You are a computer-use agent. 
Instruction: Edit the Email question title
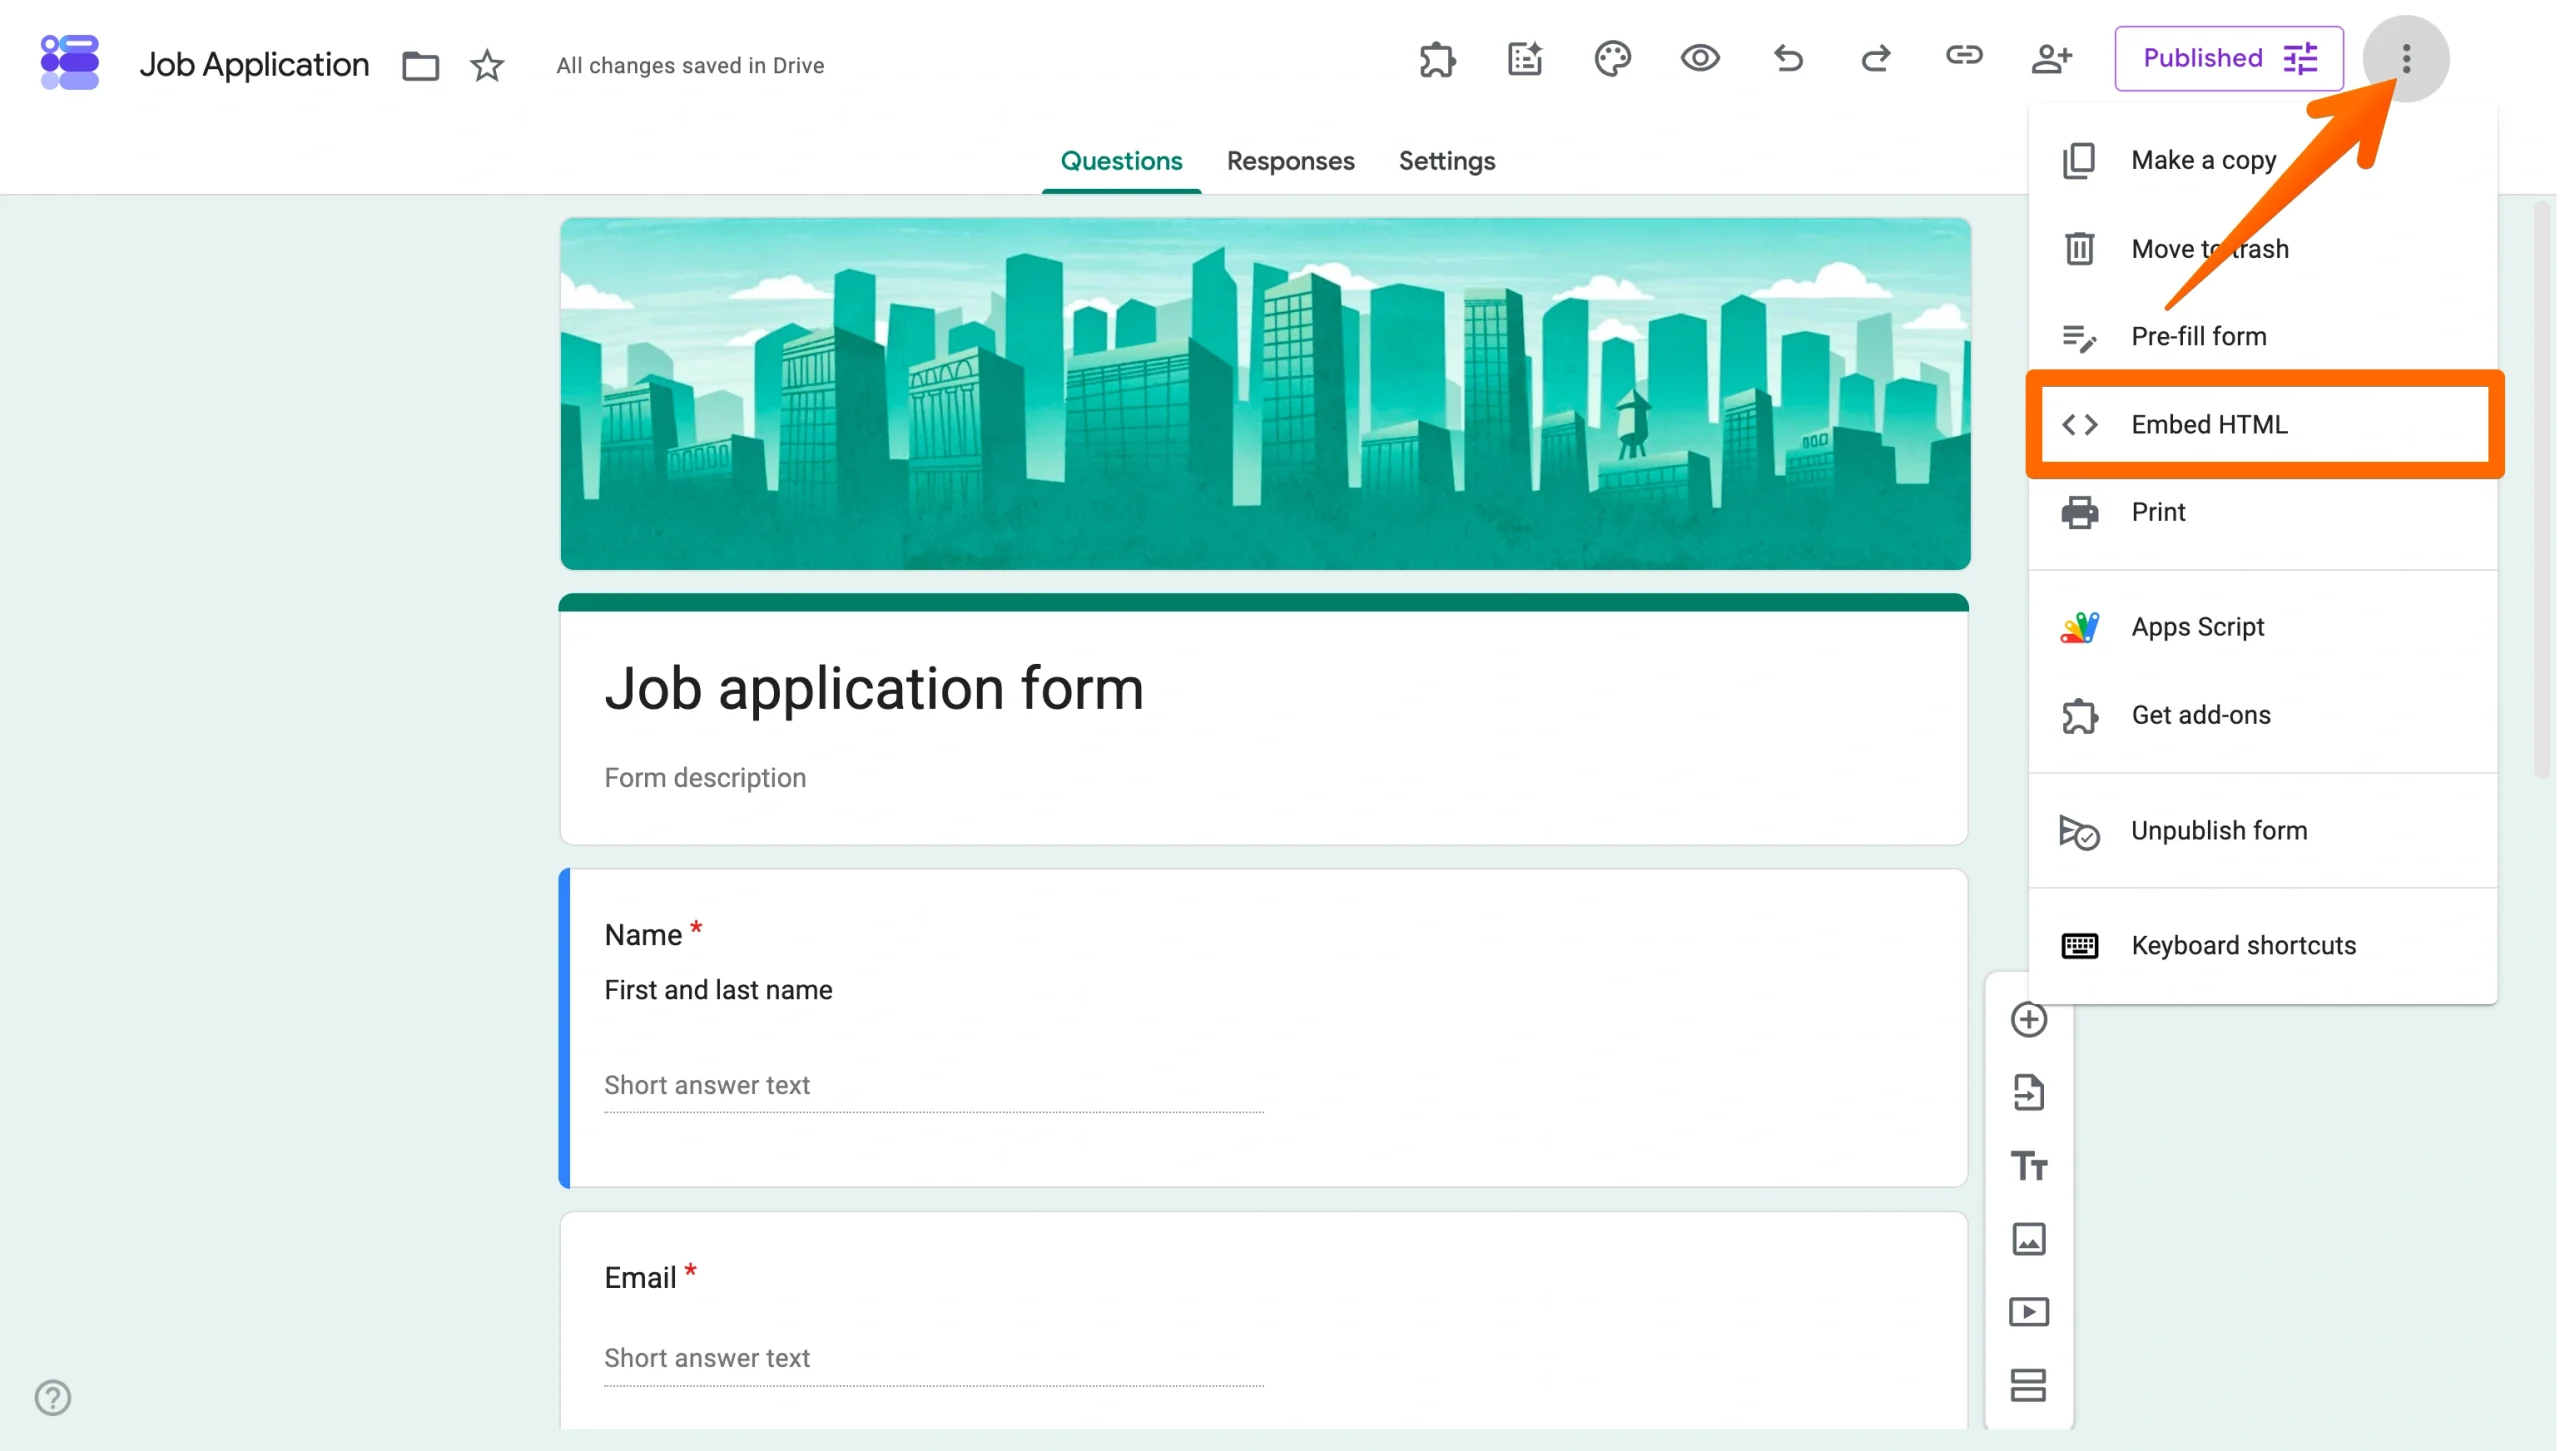tap(640, 1278)
